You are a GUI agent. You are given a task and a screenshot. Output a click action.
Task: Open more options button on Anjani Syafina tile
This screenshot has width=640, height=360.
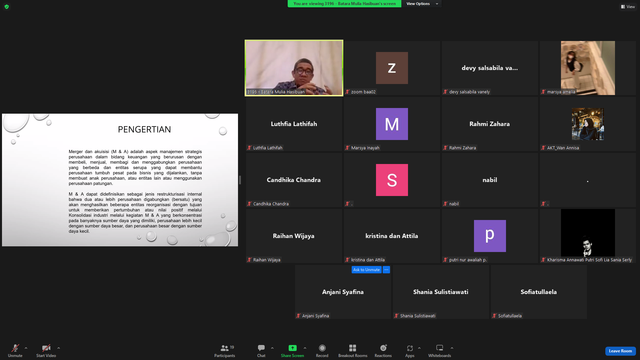click(387, 270)
